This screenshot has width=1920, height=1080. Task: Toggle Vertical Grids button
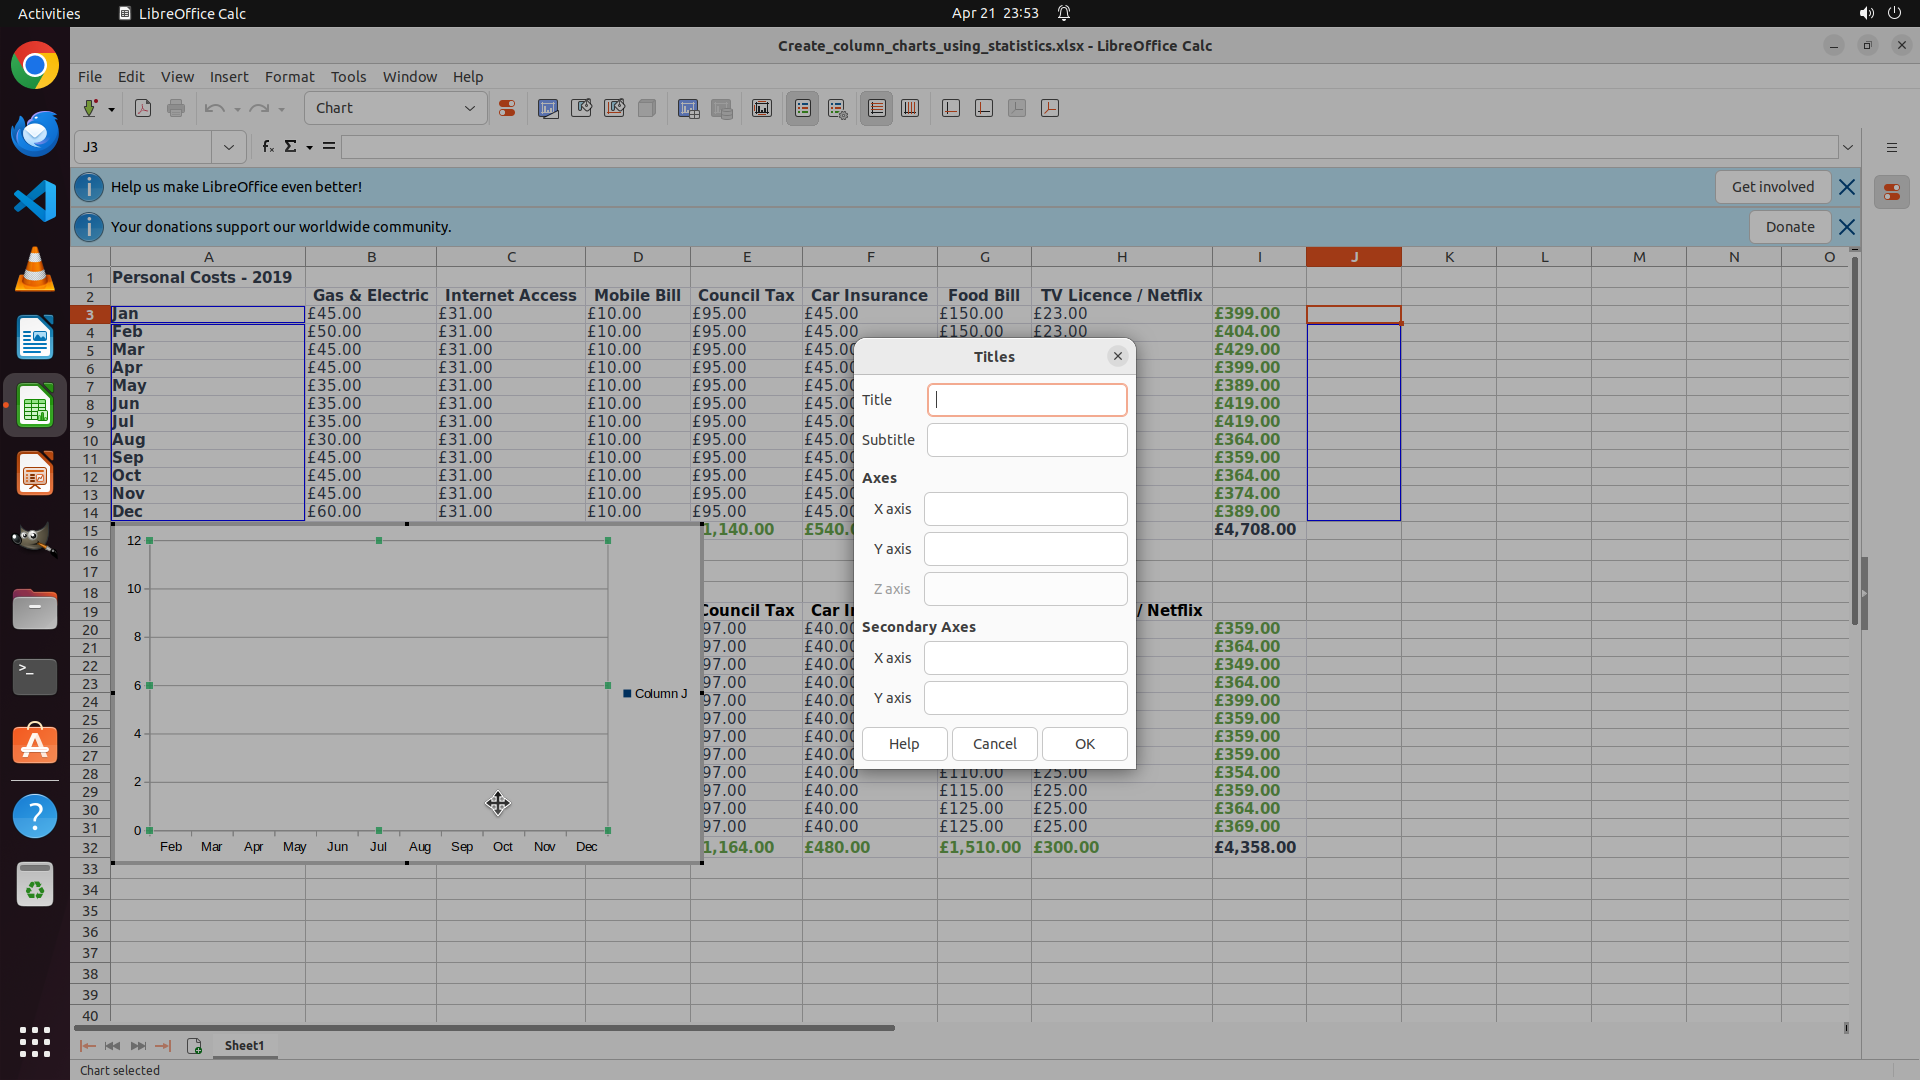pyautogui.click(x=910, y=108)
